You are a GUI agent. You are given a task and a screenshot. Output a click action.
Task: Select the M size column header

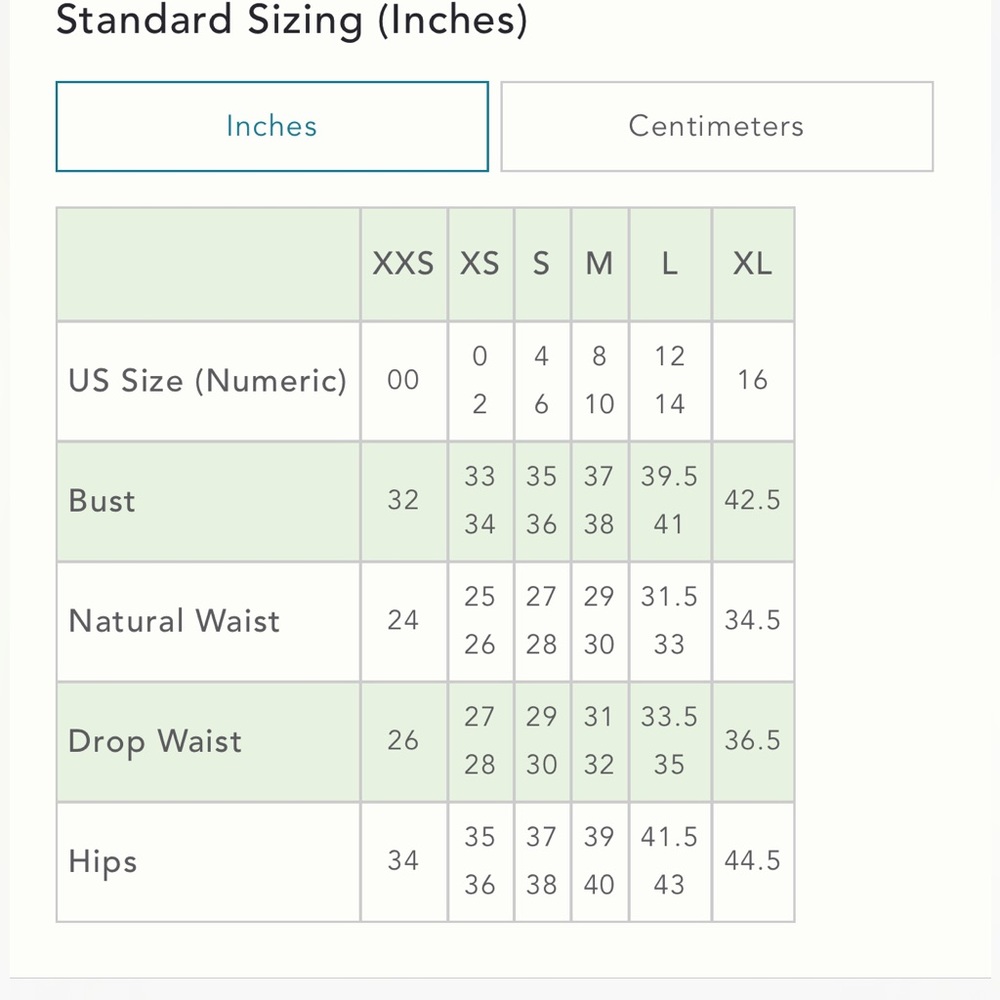599,264
